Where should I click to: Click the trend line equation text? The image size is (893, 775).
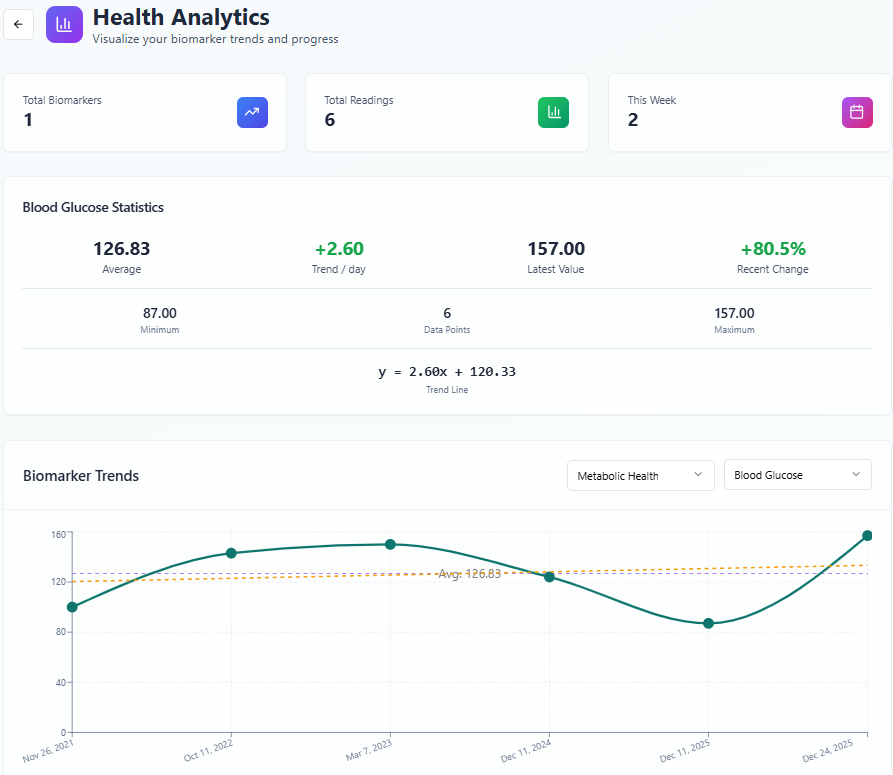point(446,372)
